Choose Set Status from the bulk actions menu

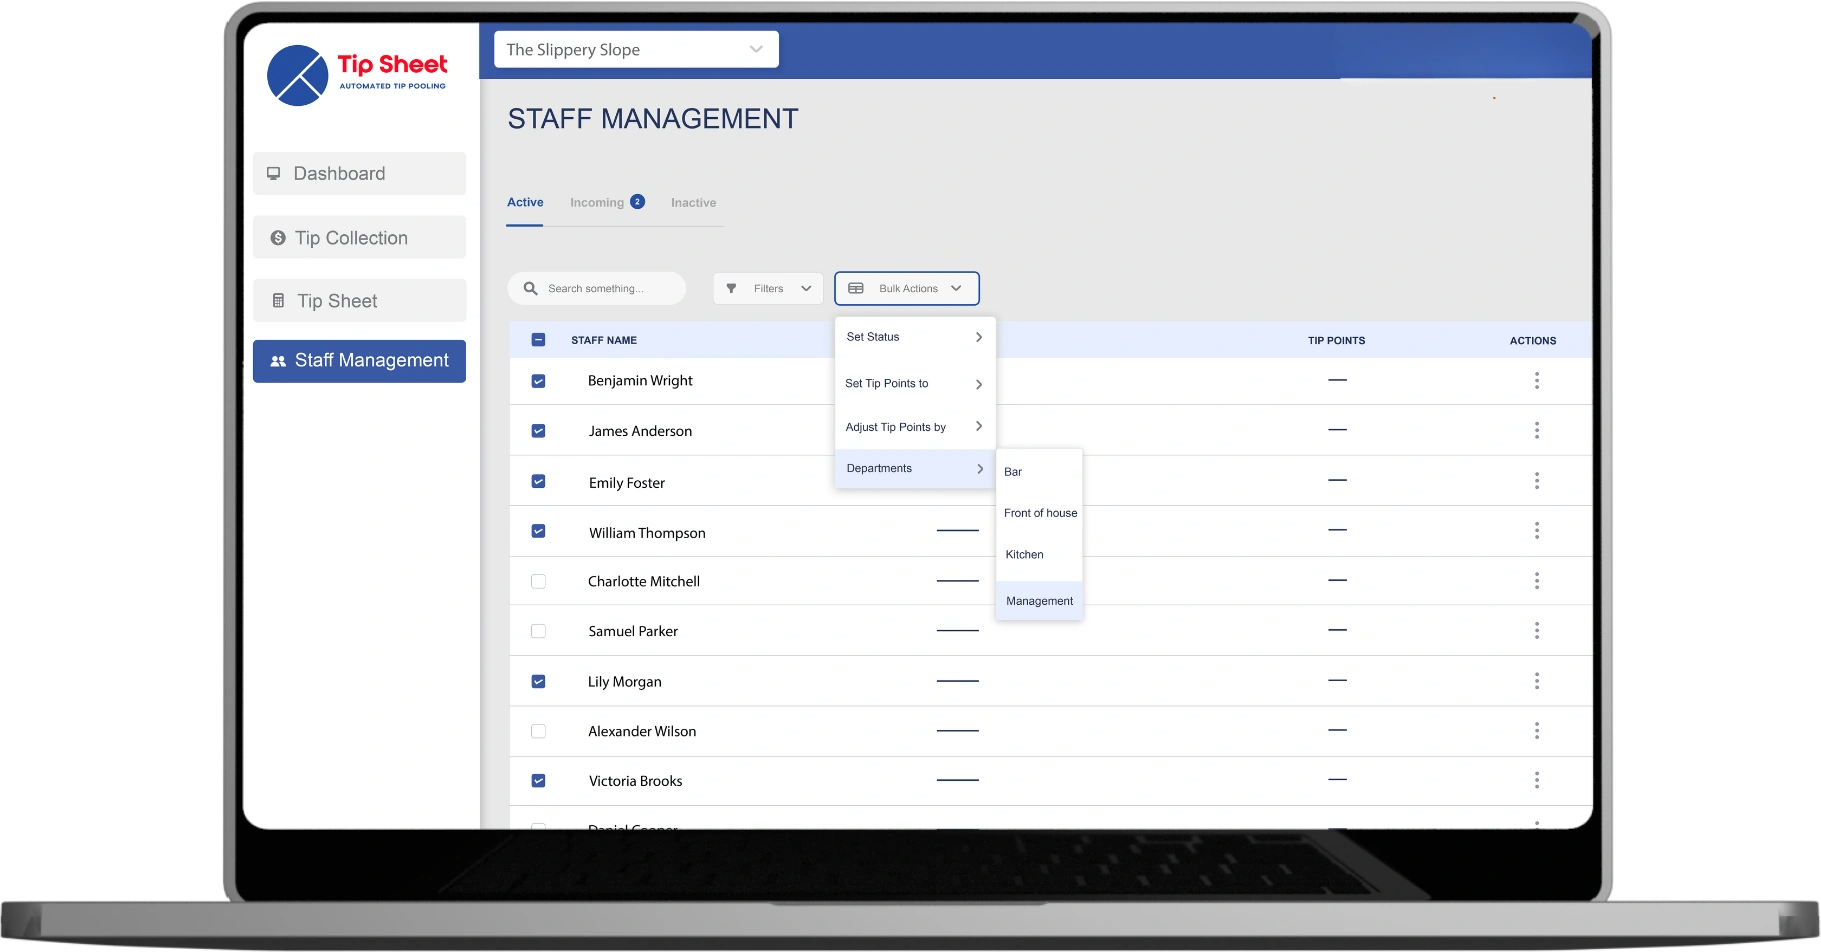872,337
